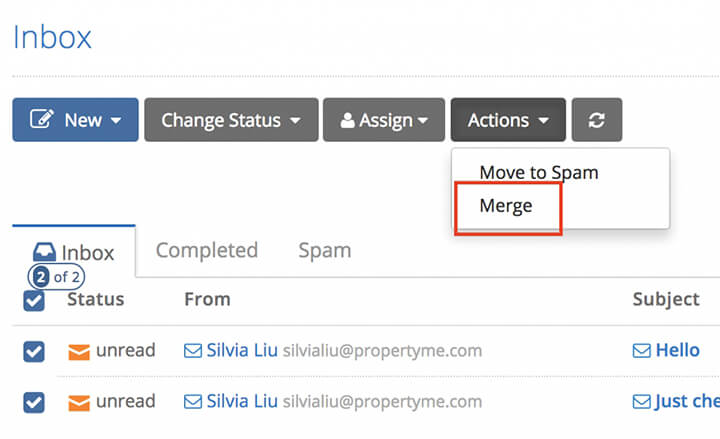Image resolution: width=720 pixels, height=439 pixels.
Task: Select Move to Spam menu option
Action: click(539, 173)
